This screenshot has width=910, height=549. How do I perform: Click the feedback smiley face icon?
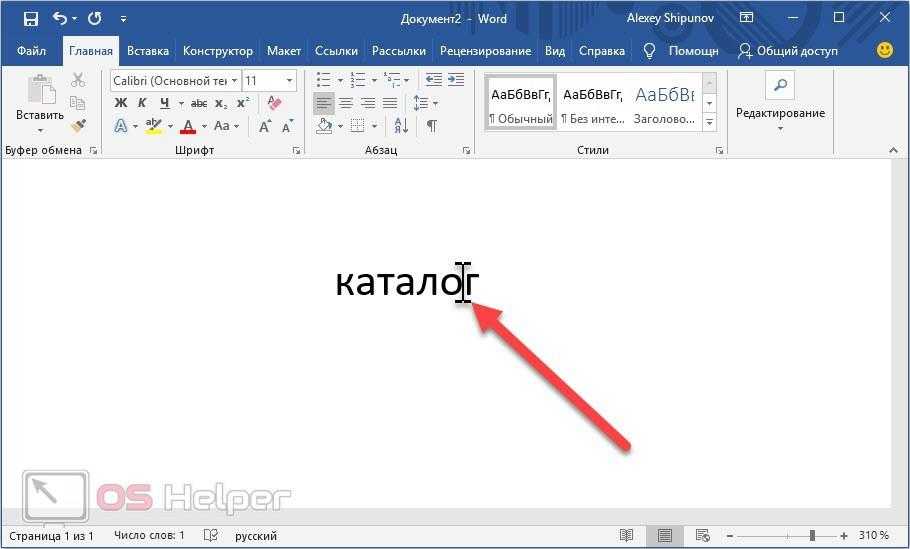884,50
